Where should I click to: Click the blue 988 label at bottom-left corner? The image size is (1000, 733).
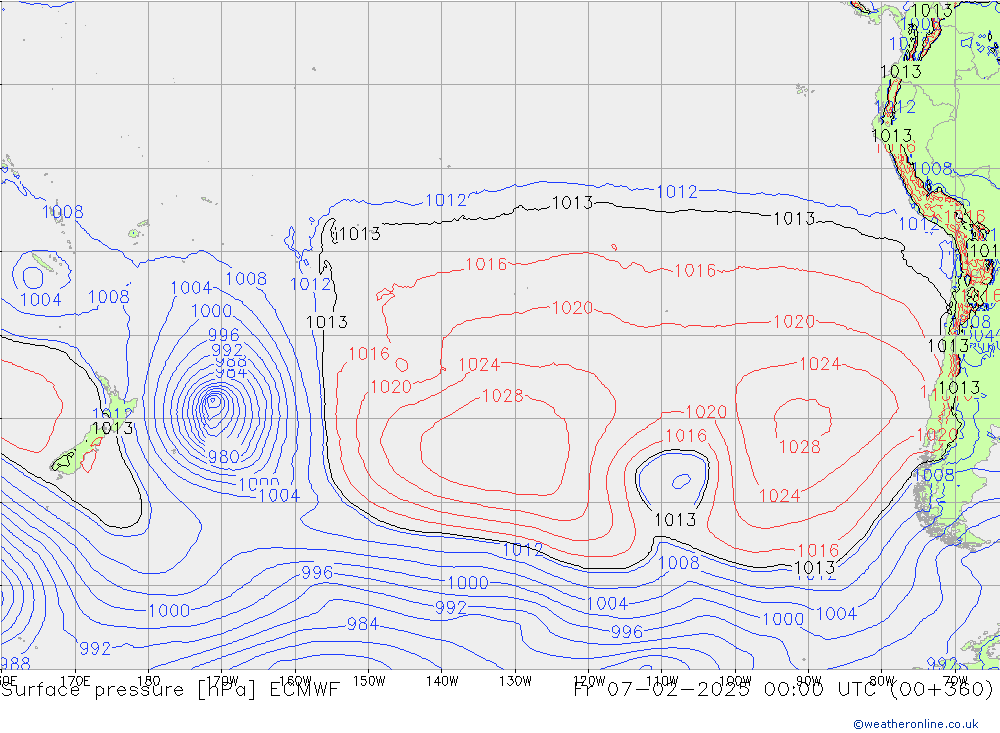(x=15, y=664)
